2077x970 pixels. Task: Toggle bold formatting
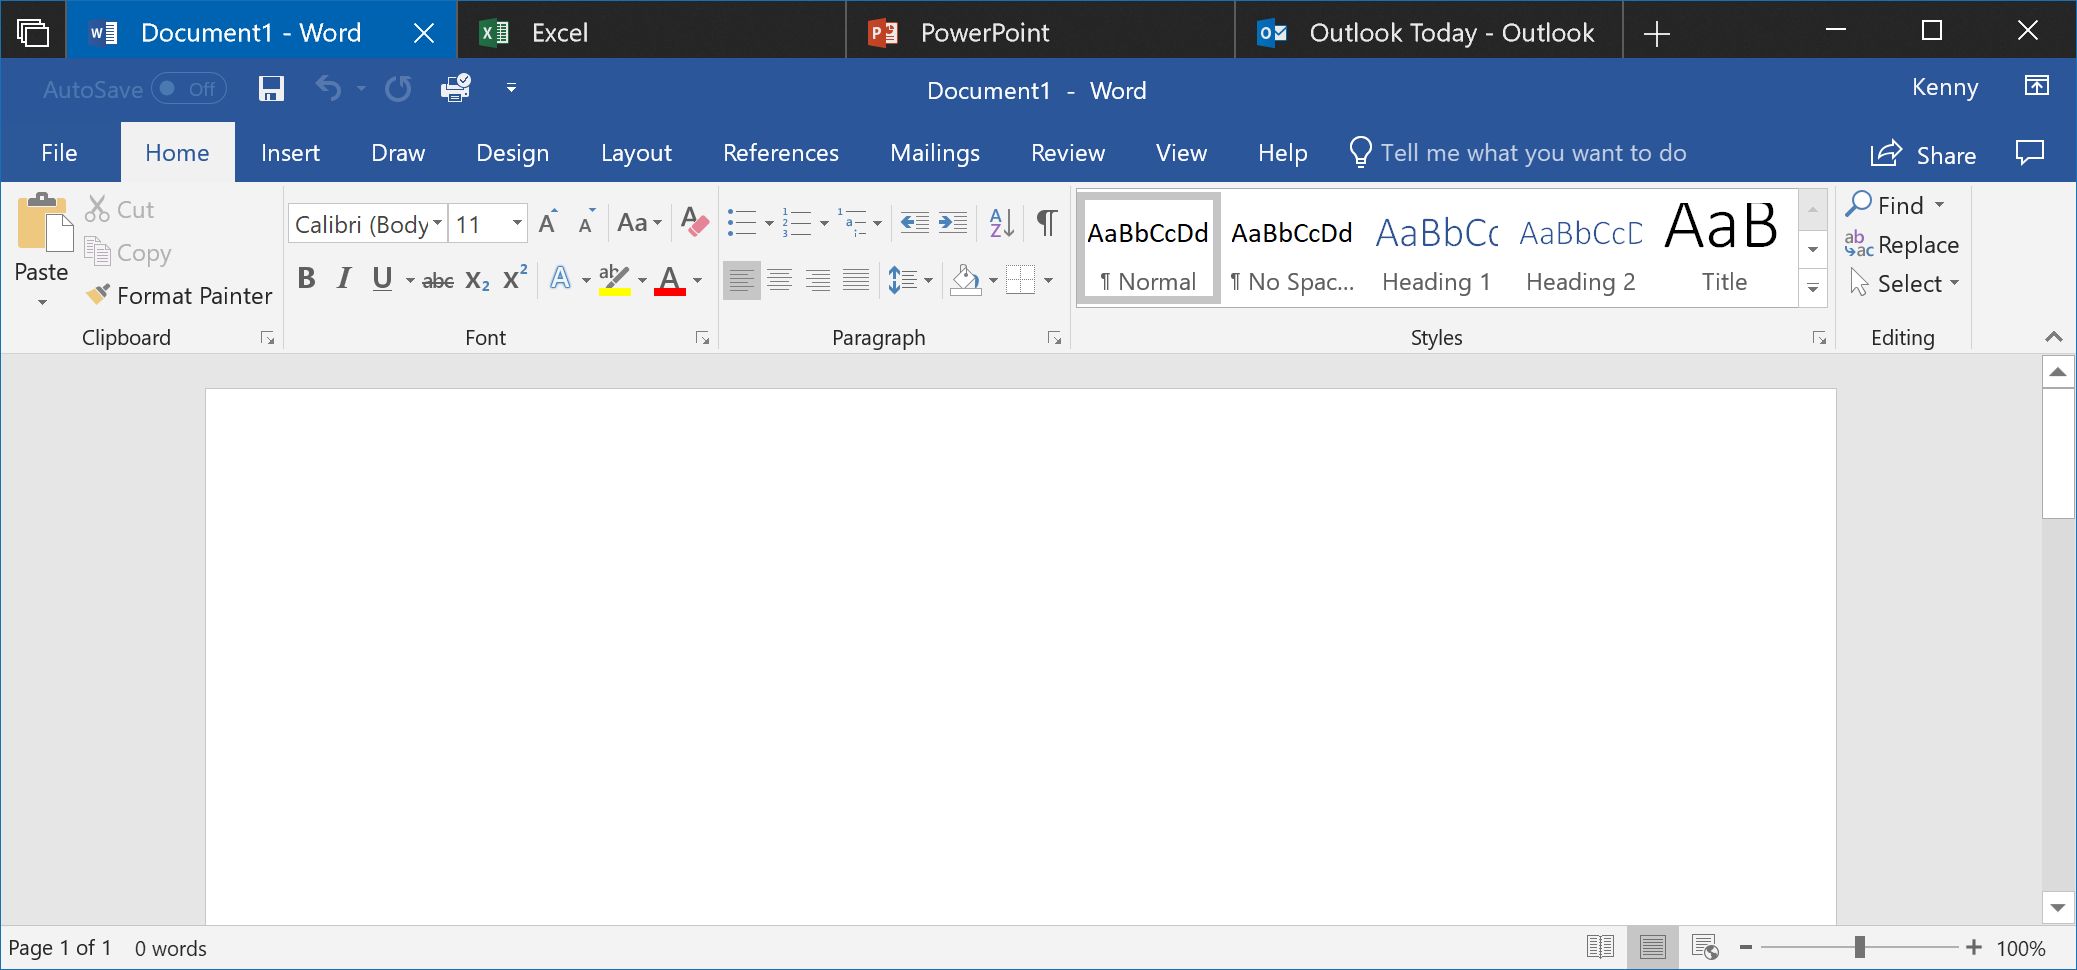pos(306,279)
